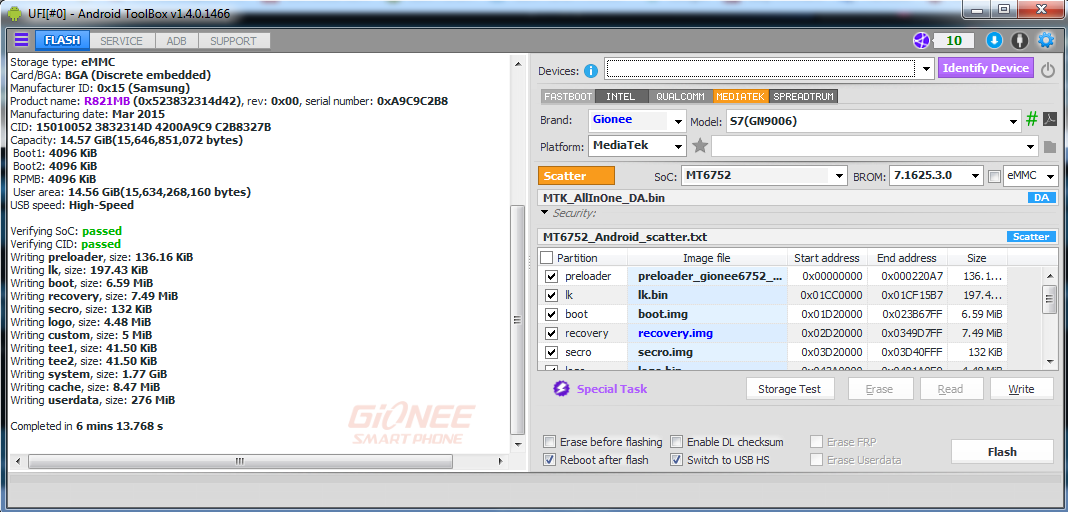The height and width of the screenshot is (512, 1068).
Task: Click the folder icon next to favorites field
Action: pyautogui.click(x=1049, y=146)
